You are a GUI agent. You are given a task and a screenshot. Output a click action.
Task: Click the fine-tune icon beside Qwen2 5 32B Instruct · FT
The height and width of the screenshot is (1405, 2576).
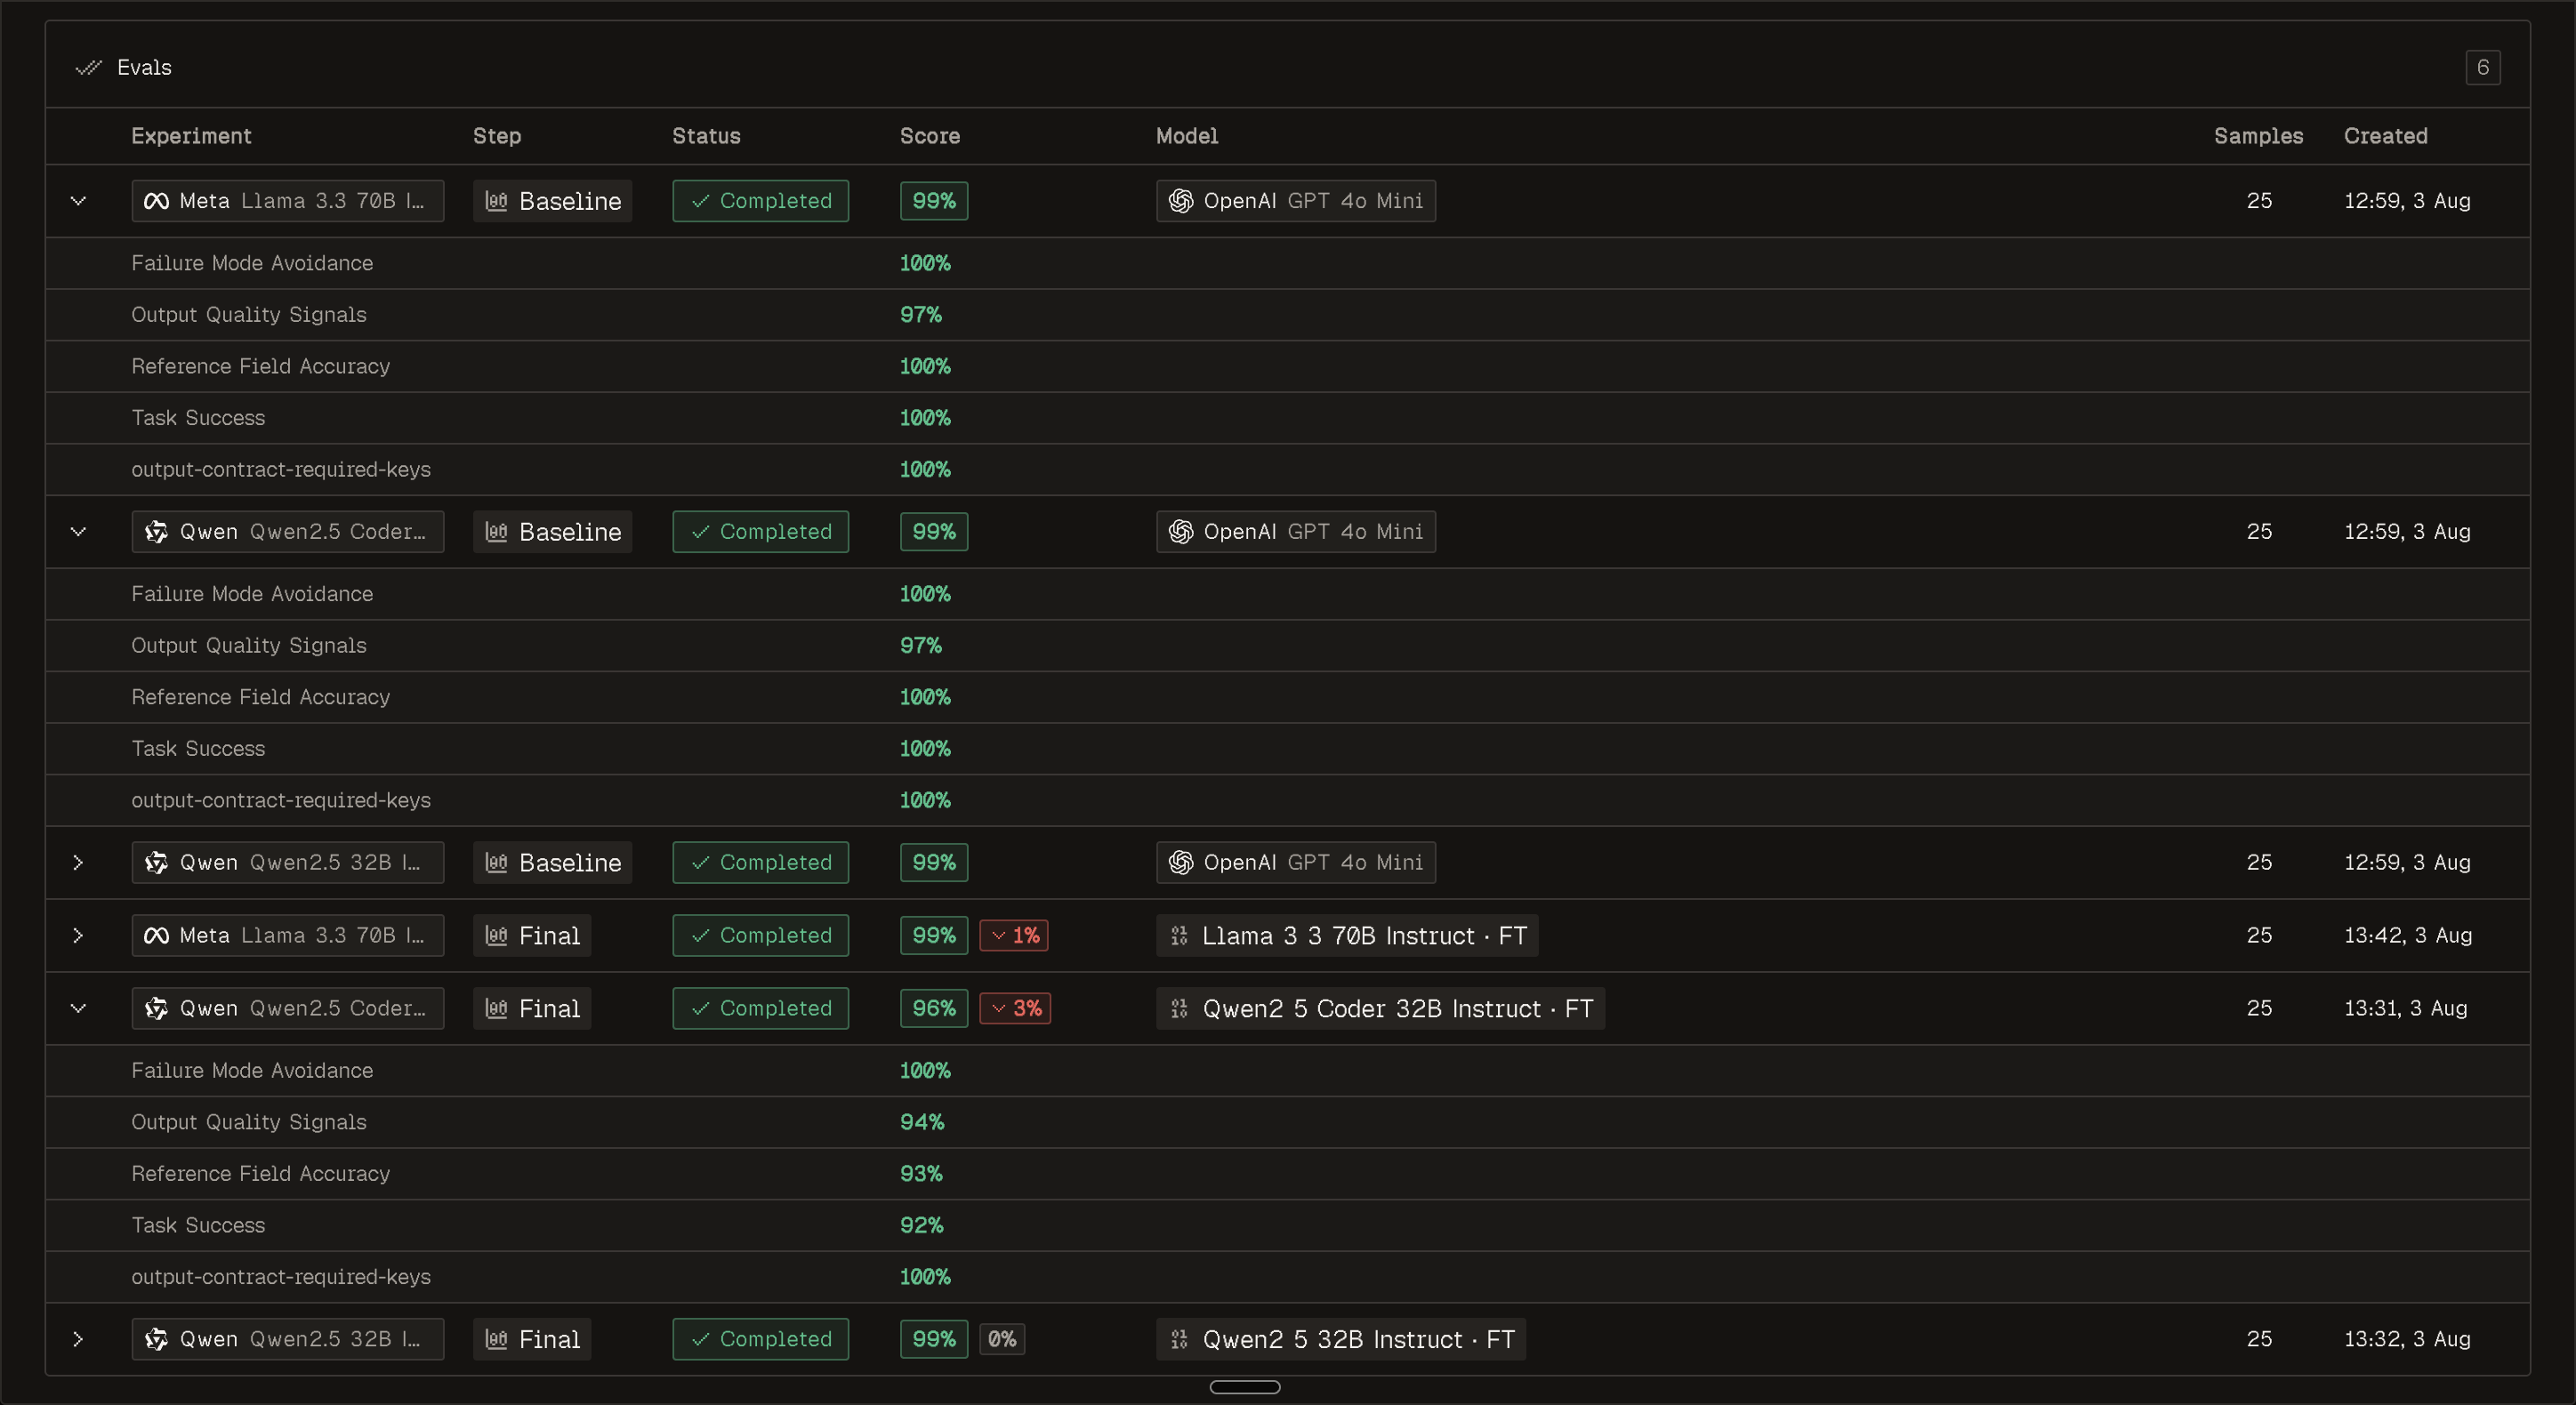point(1180,1340)
